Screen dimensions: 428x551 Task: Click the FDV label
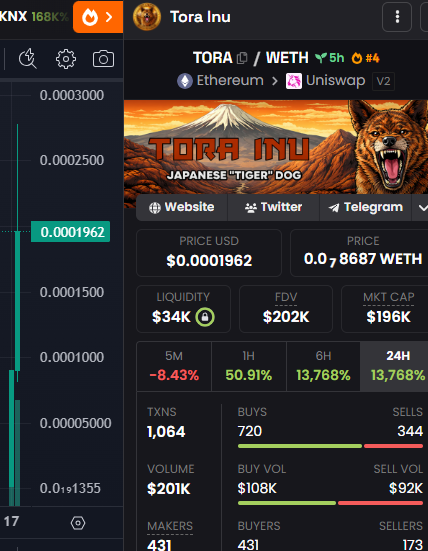[286, 297]
